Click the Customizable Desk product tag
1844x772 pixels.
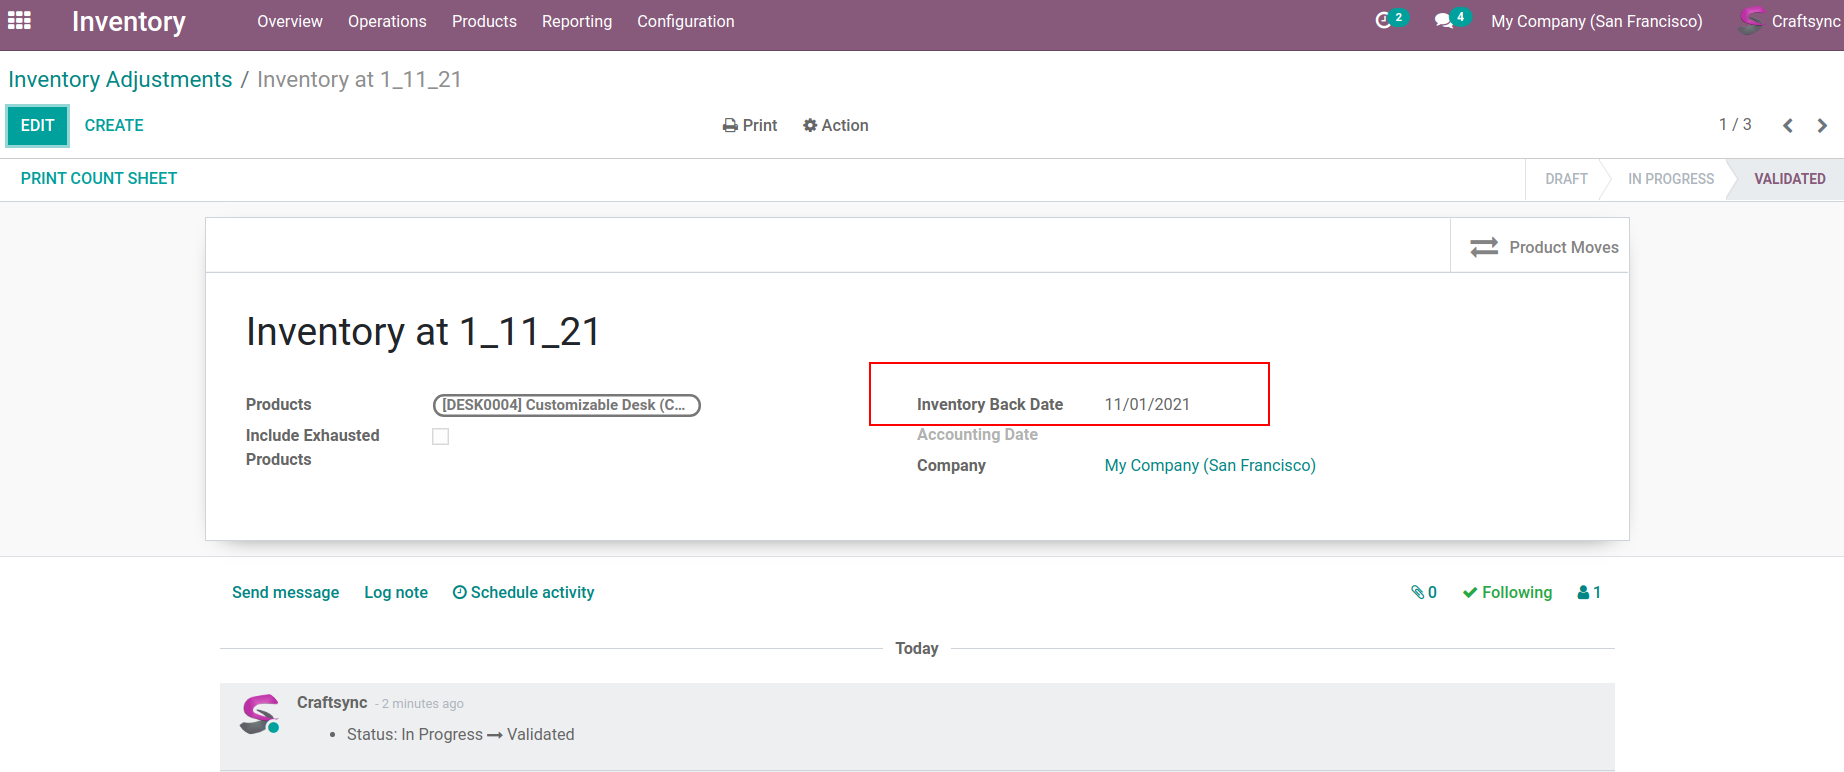click(x=566, y=405)
